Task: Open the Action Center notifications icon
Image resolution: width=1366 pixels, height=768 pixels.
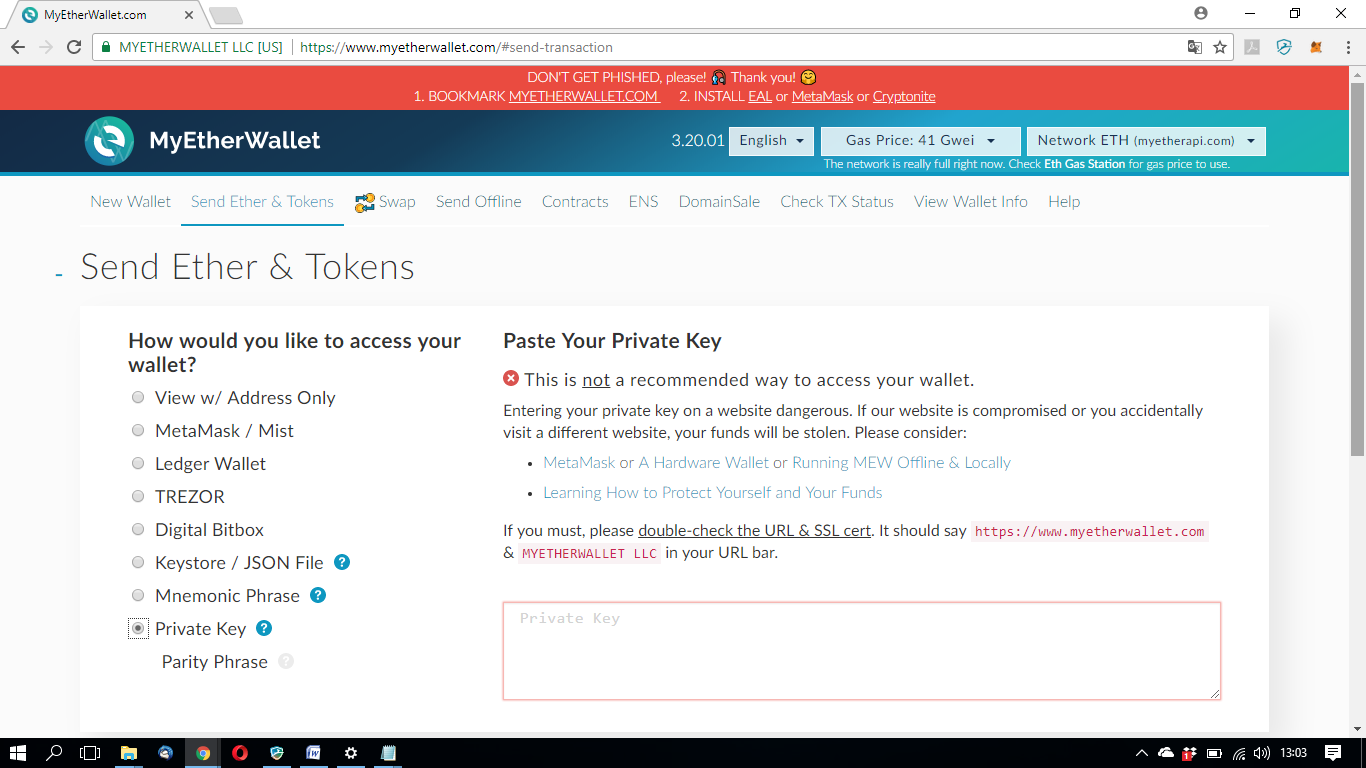Action: pyautogui.click(x=1333, y=753)
